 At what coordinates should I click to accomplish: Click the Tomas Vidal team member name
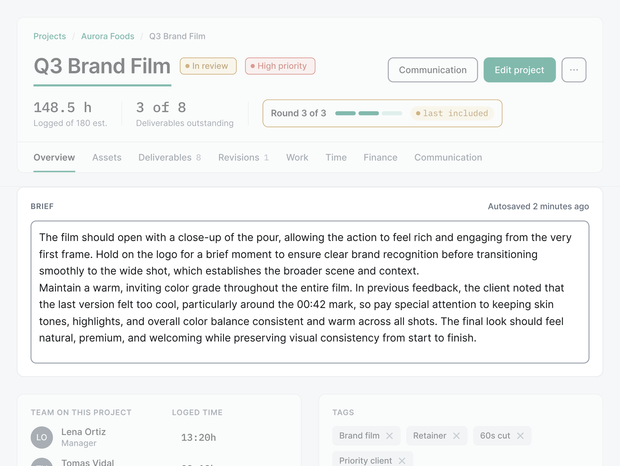(87, 462)
